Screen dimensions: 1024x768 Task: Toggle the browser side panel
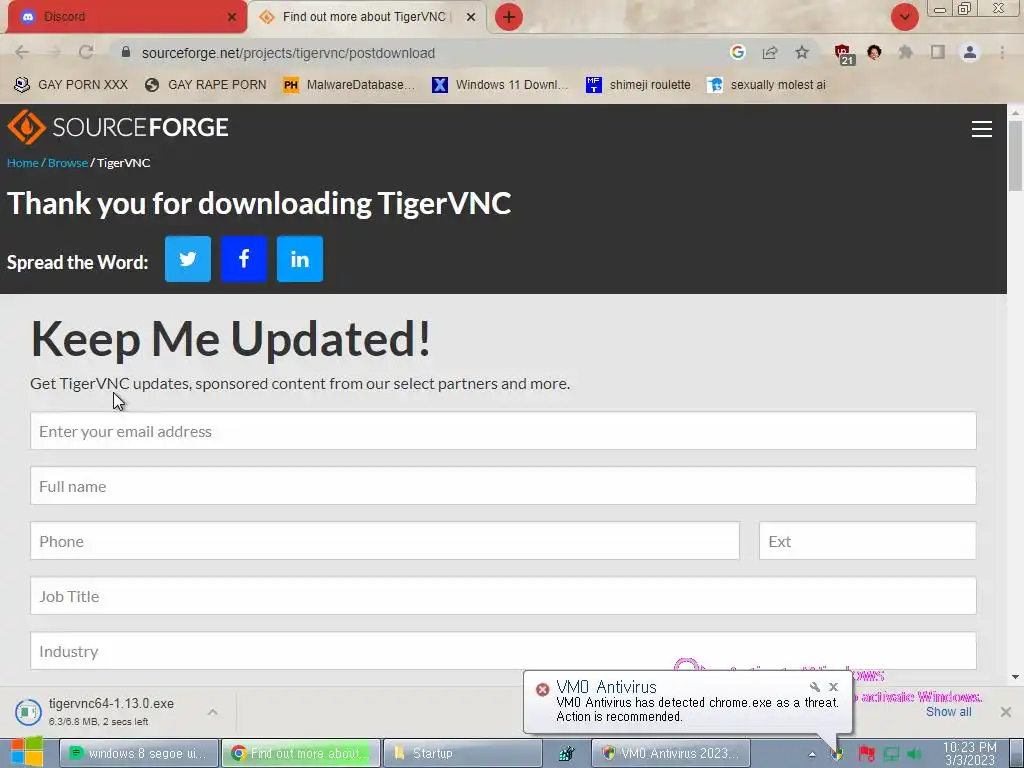click(x=938, y=52)
